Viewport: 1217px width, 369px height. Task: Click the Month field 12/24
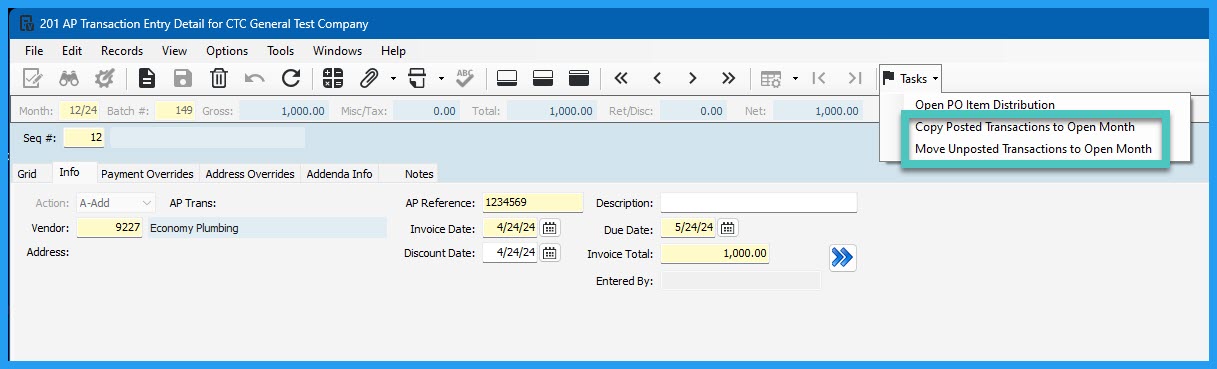(78, 111)
